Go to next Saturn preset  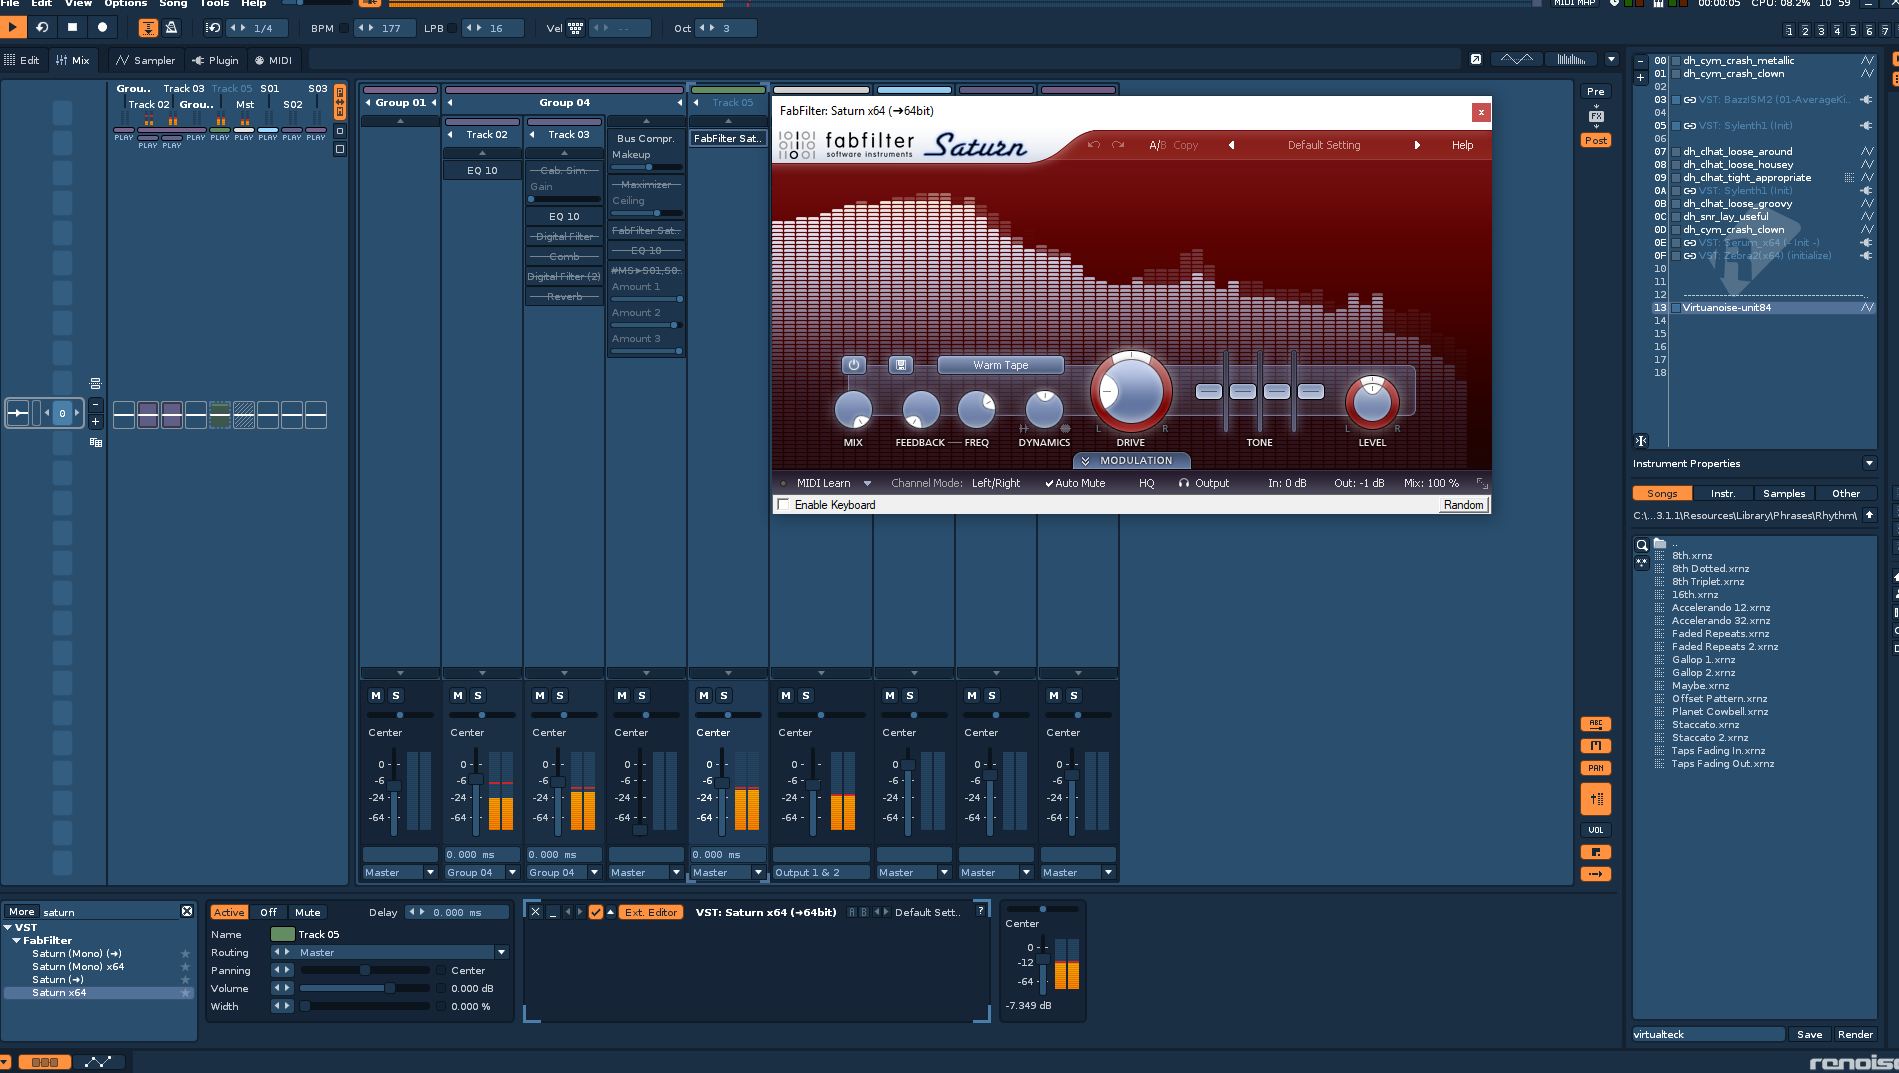(1417, 145)
